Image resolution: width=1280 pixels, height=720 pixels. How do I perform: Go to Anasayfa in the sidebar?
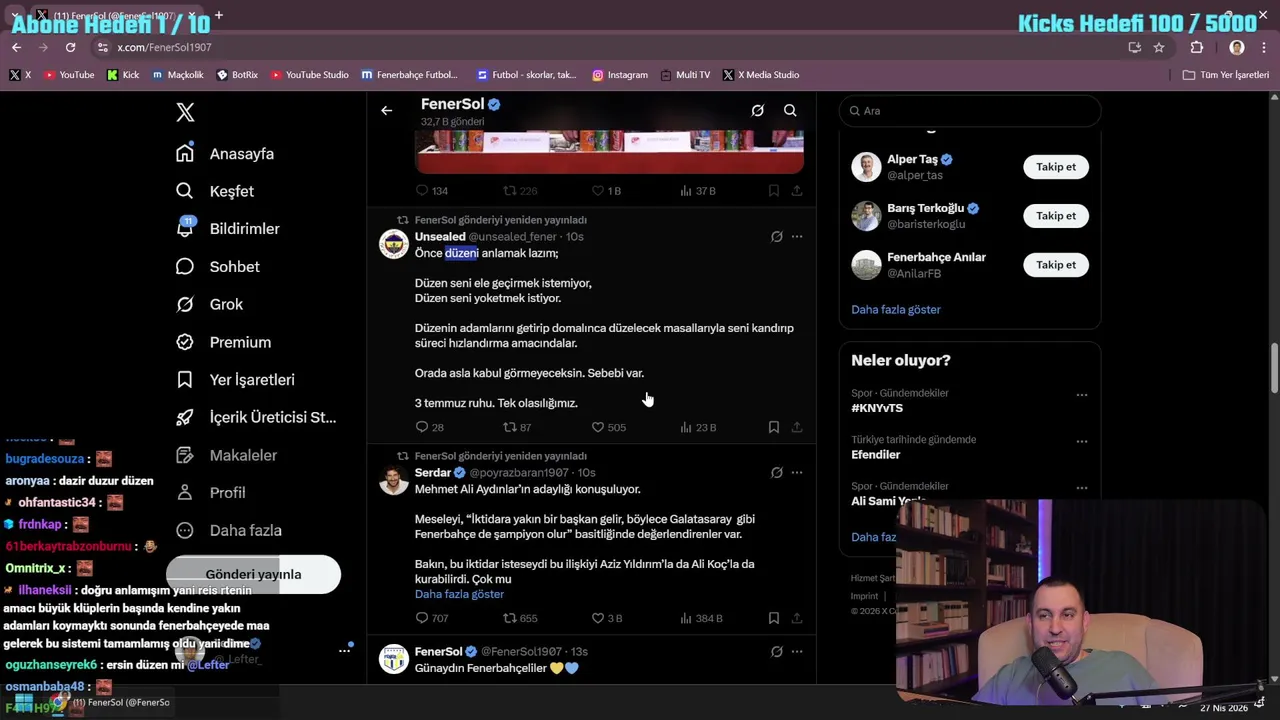pos(225,153)
